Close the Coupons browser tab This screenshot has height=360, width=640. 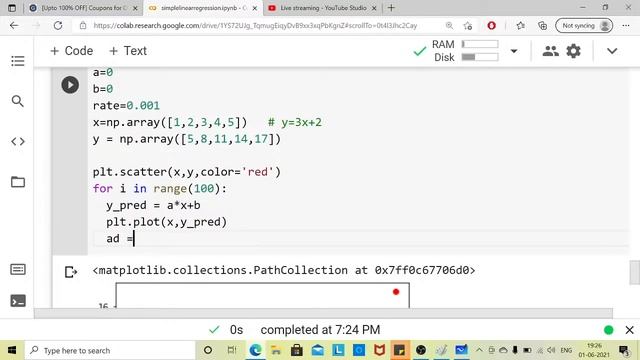[x=136, y=8]
